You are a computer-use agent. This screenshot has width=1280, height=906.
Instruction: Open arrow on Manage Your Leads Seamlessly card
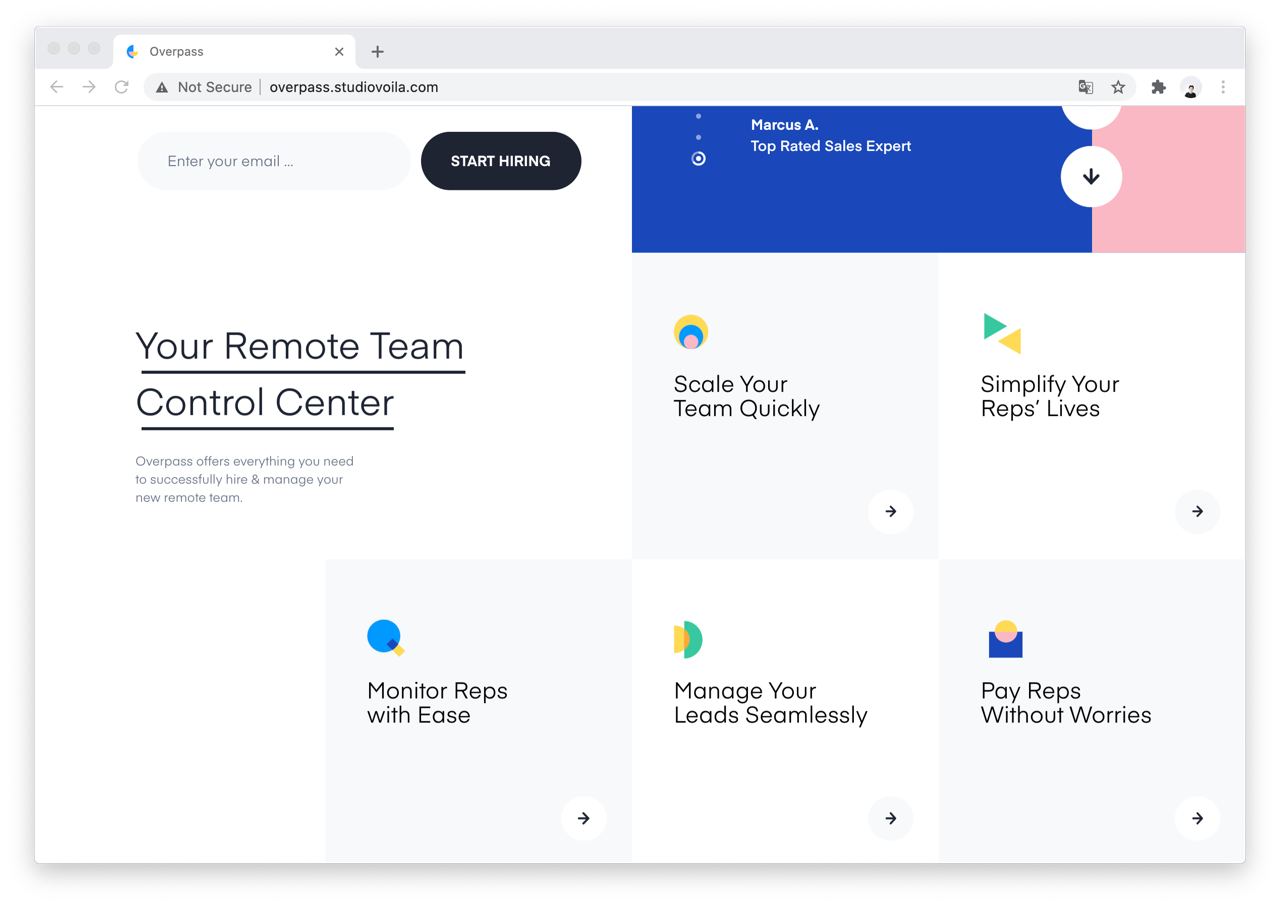(x=891, y=818)
